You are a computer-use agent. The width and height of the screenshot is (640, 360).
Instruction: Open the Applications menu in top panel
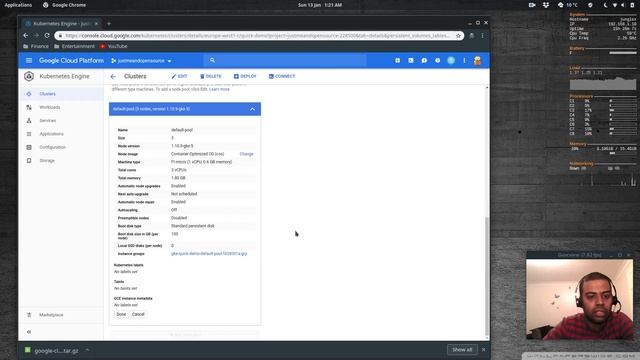coord(18,5)
